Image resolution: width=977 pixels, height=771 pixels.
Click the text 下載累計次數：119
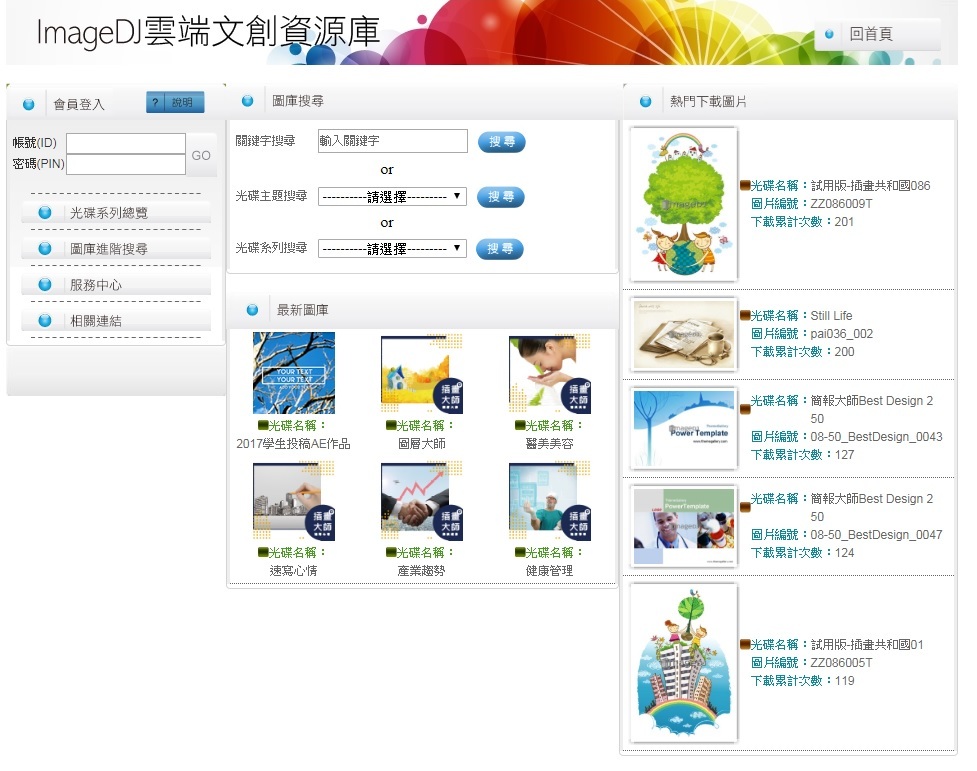[x=803, y=681]
